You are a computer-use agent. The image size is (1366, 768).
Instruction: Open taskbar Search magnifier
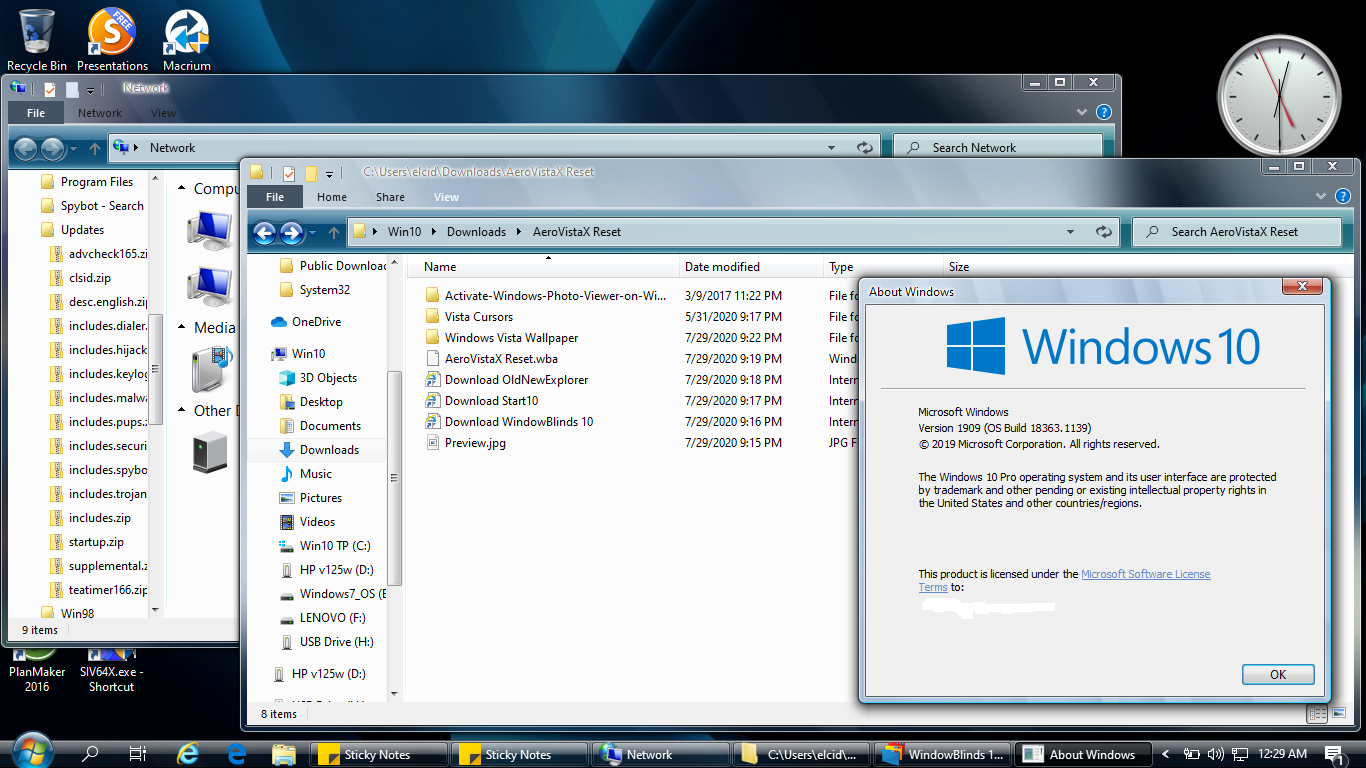[x=89, y=754]
